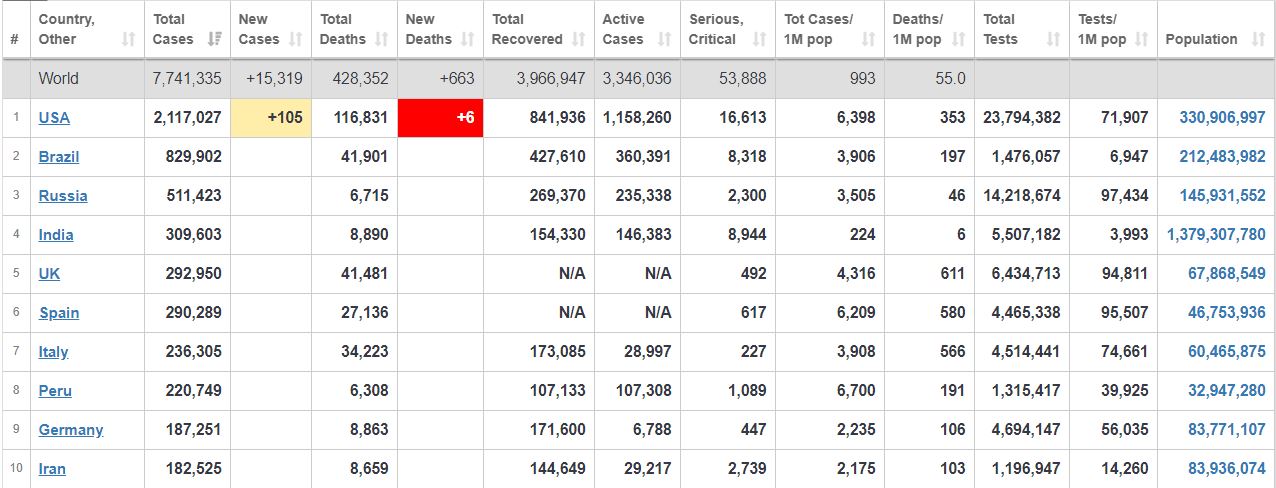Select World new cases value +15,319
Image resolution: width=1276 pixels, height=488 pixels.
click(273, 78)
